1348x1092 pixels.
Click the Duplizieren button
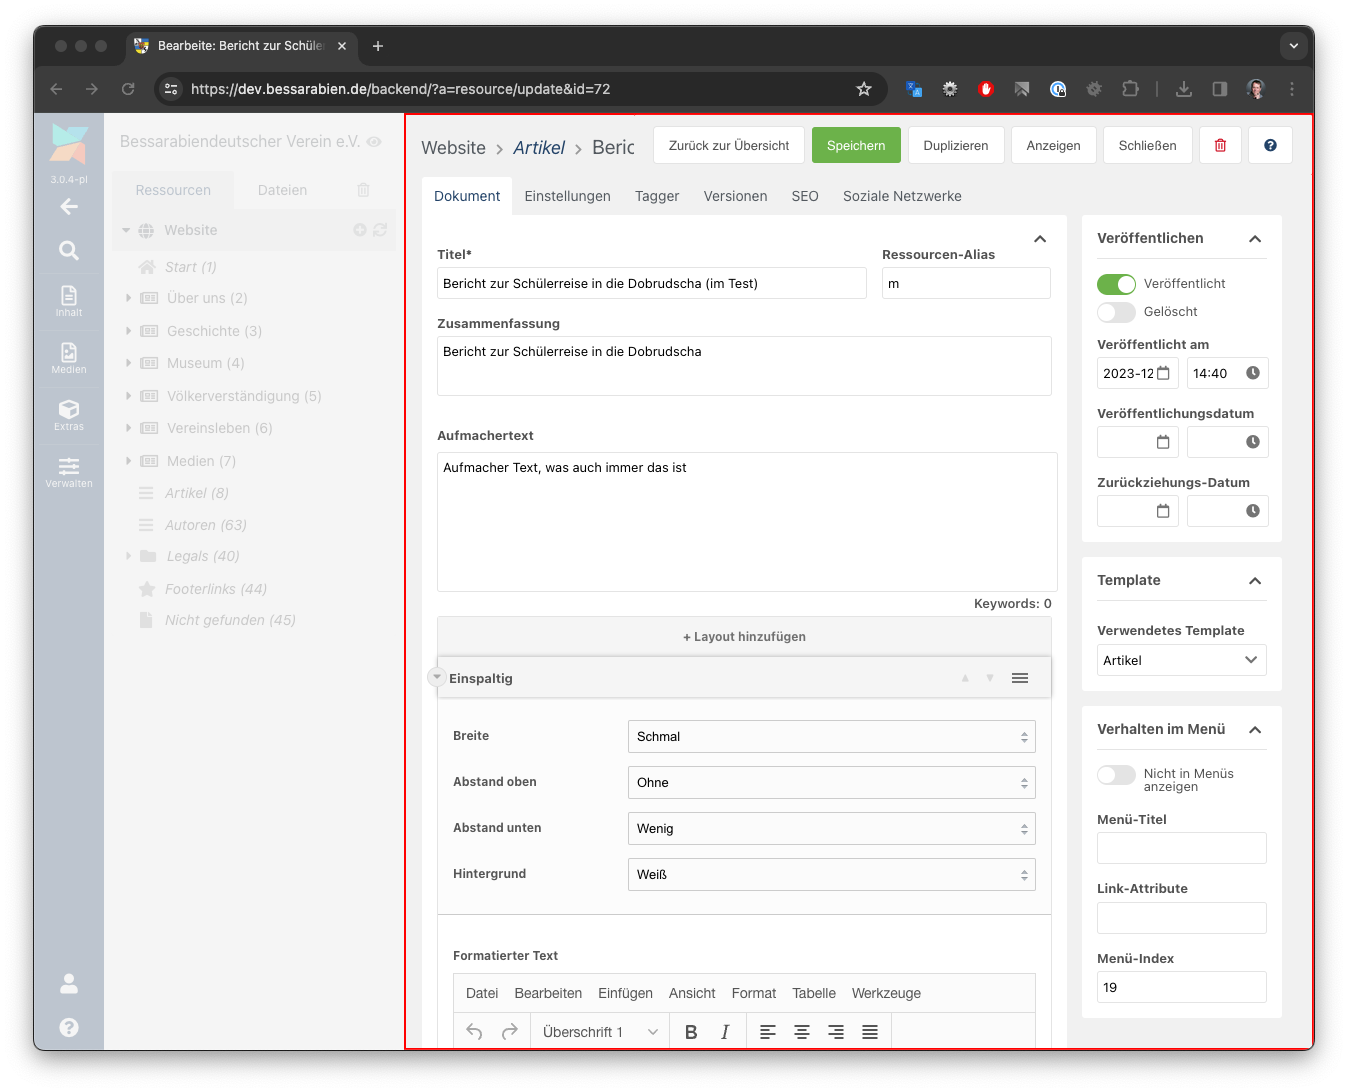click(956, 145)
